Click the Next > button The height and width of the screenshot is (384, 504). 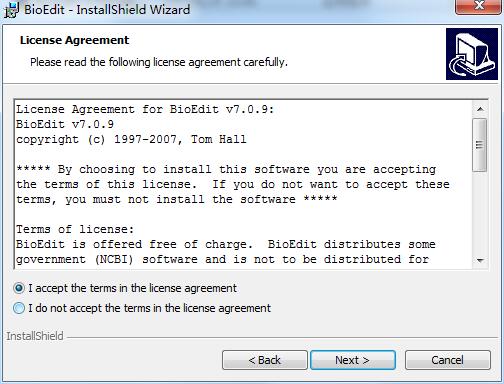point(353,360)
